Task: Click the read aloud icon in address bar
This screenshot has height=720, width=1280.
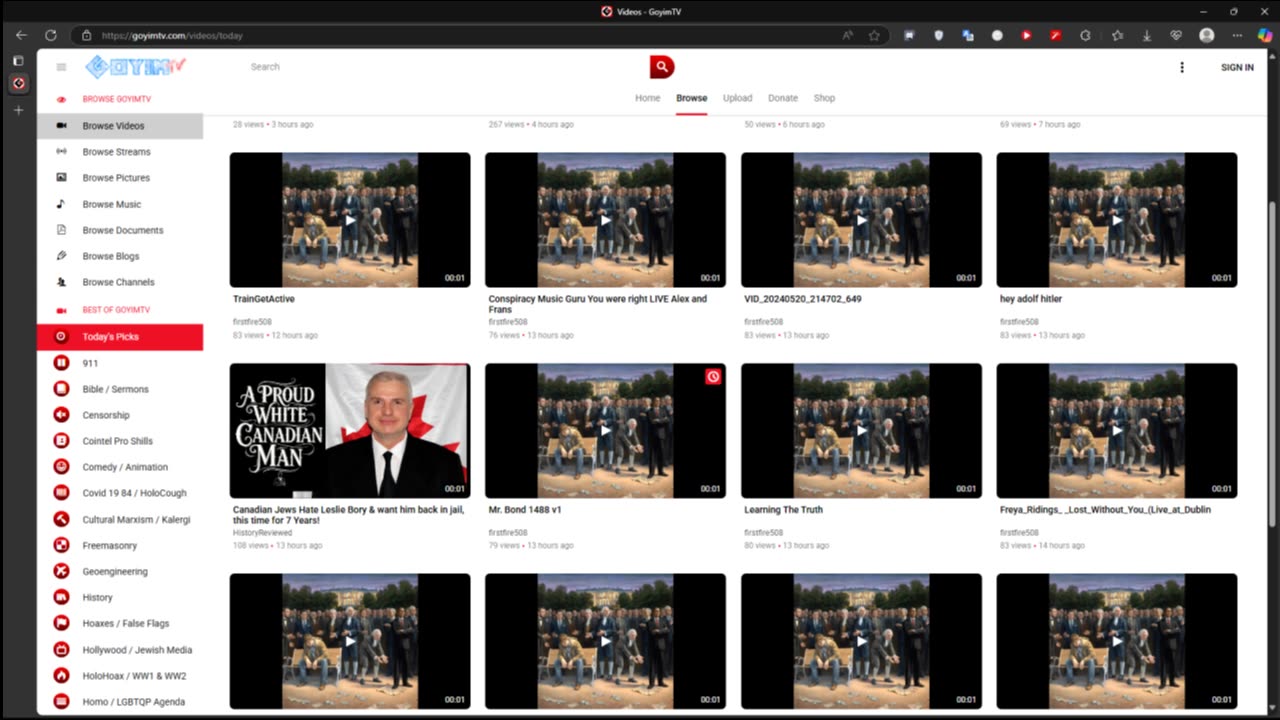Action: click(x=848, y=35)
